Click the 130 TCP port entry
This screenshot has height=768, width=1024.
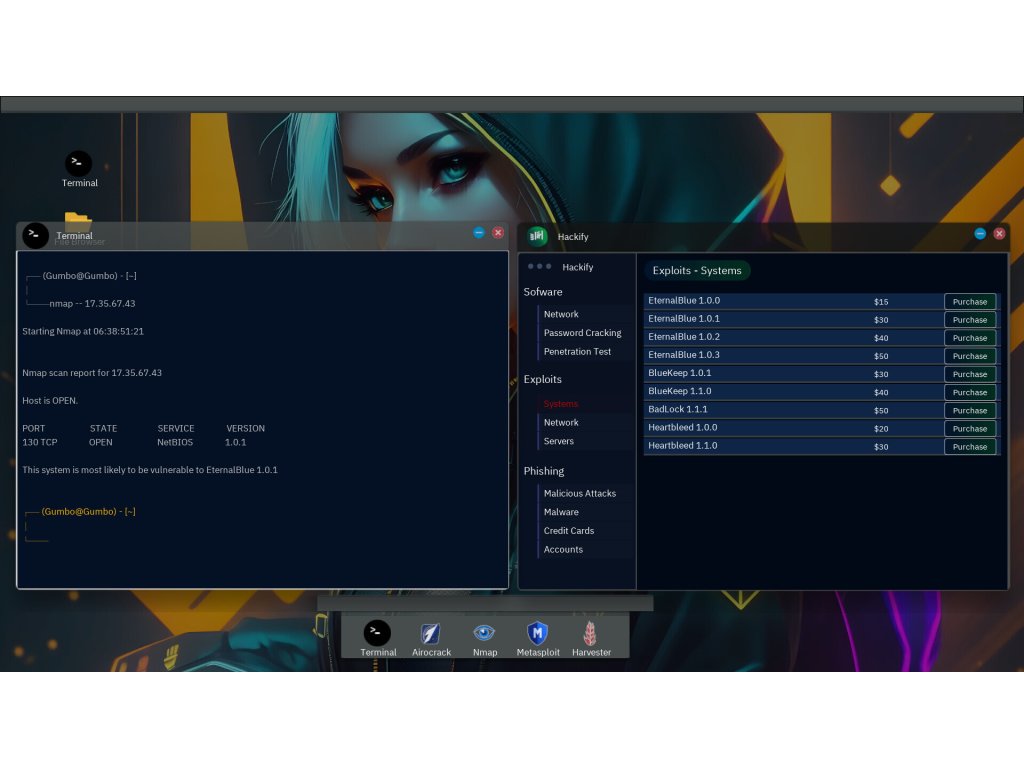40,443
